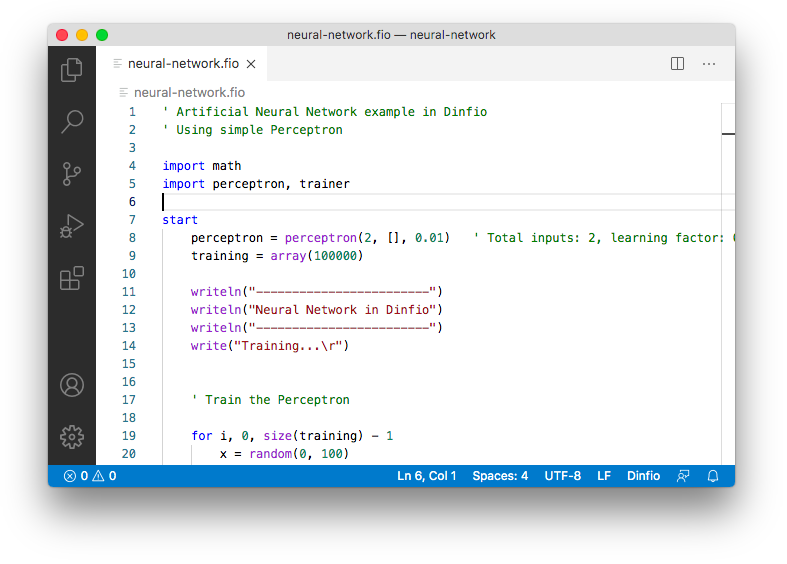Select encoding via UTF-8 indicator

point(562,476)
